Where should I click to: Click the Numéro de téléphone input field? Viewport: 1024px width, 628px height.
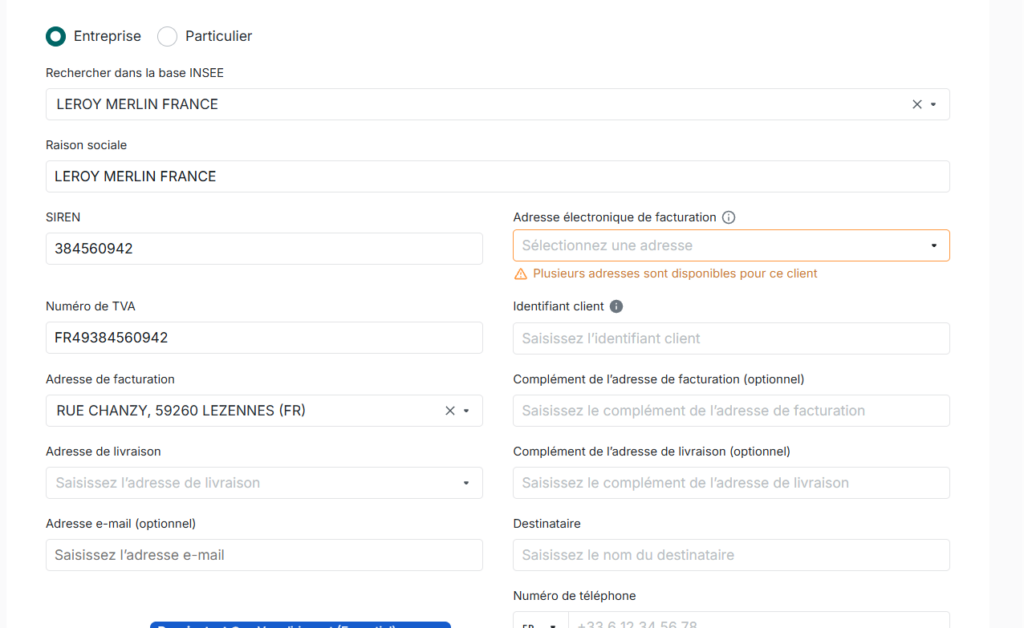point(759,621)
